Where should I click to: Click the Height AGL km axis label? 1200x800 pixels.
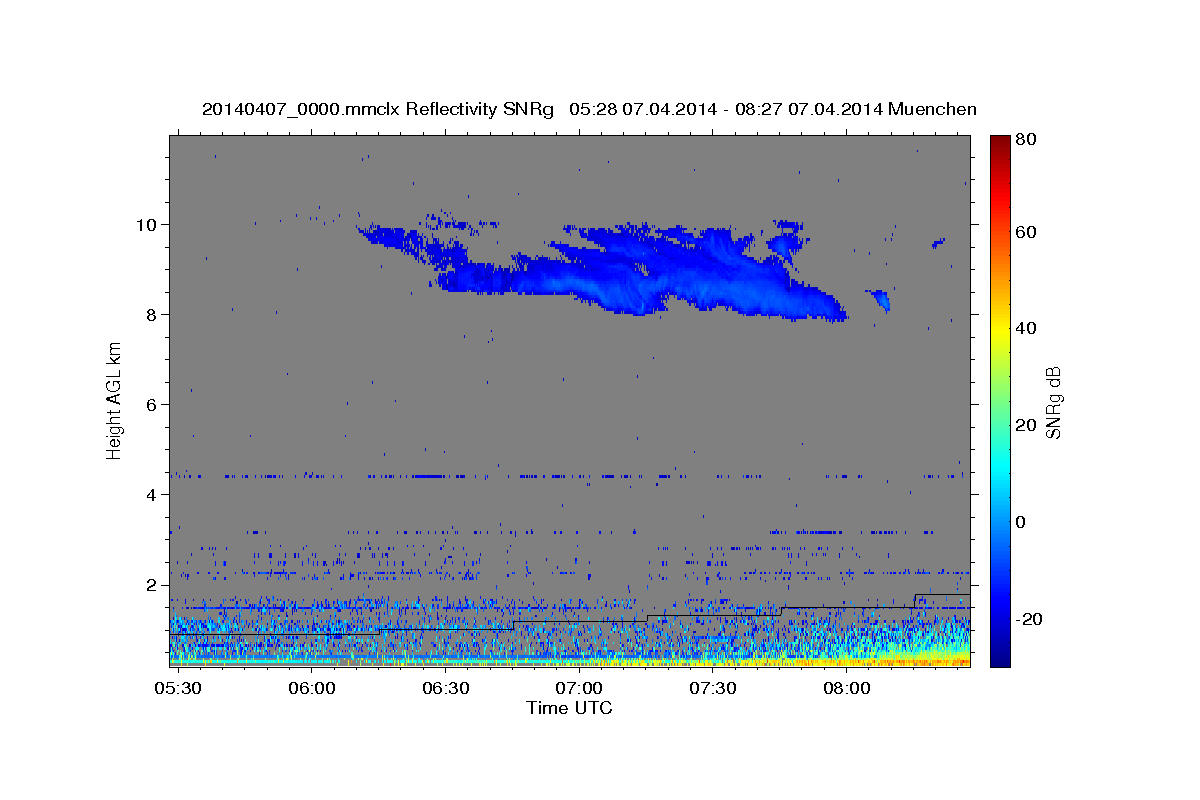coord(114,401)
